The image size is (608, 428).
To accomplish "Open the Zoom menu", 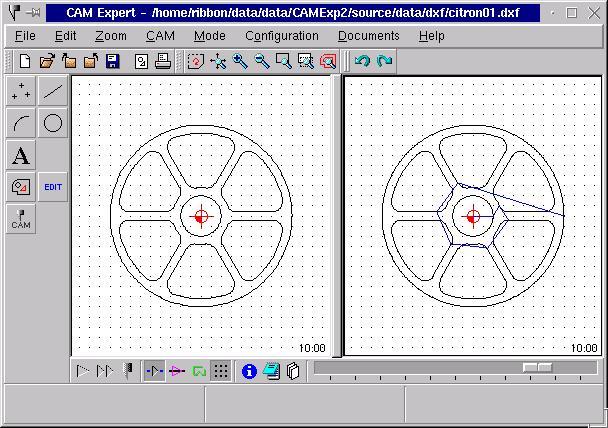I will 111,35.
